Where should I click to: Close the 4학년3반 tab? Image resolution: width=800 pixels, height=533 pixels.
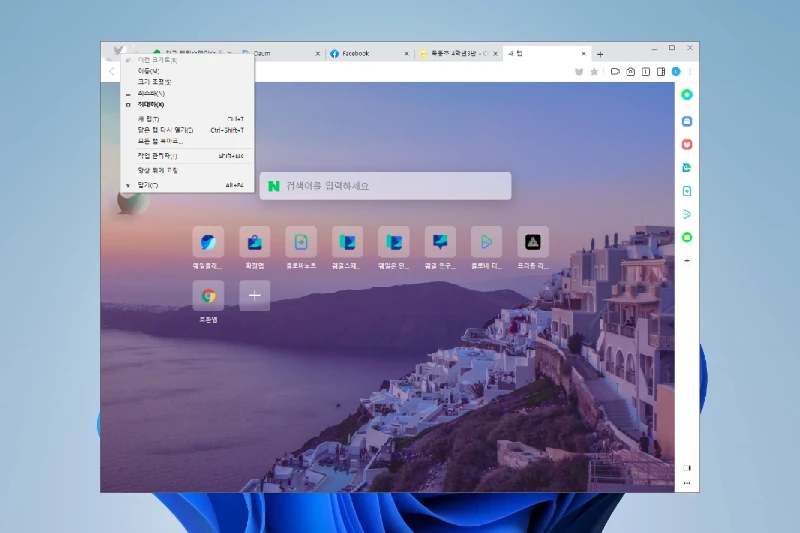[495, 54]
